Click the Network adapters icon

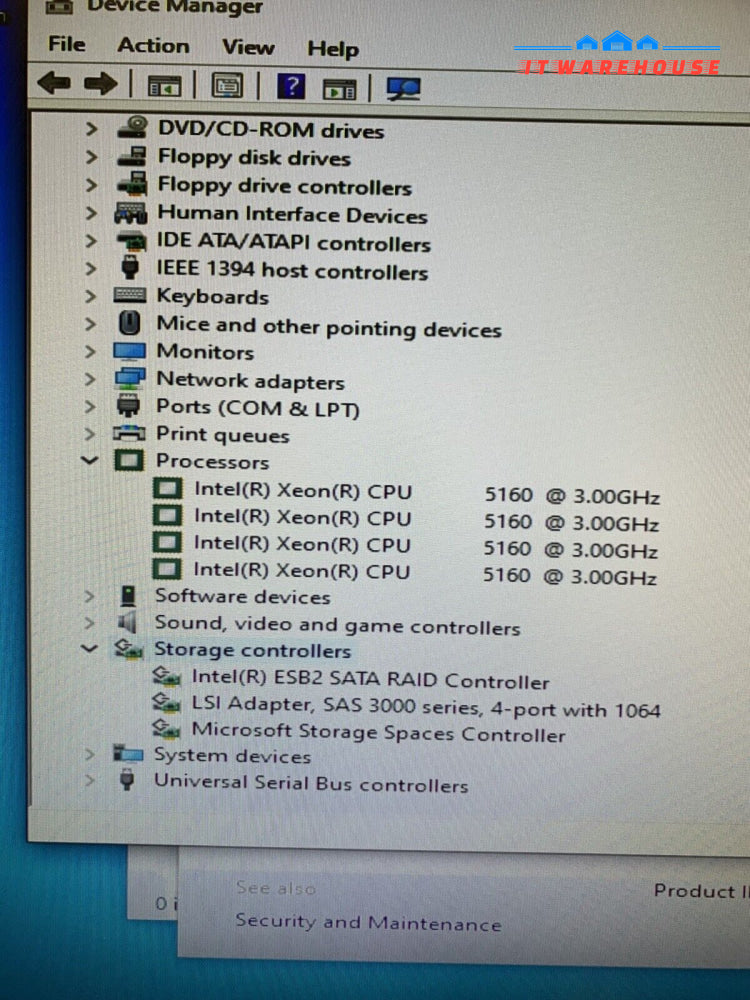point(129,380)
